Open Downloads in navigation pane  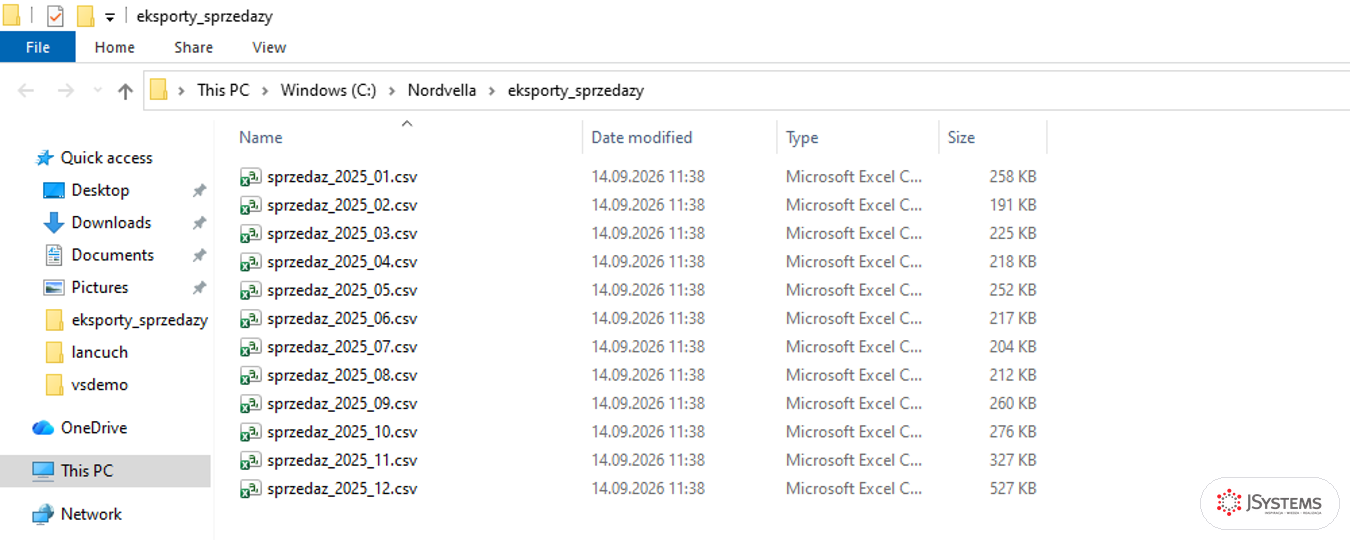(111, 222)
